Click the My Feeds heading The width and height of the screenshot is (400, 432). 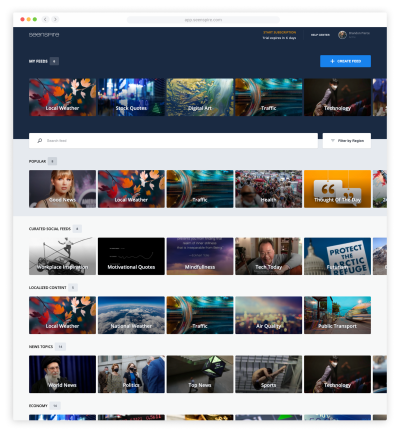click(38, 61)
